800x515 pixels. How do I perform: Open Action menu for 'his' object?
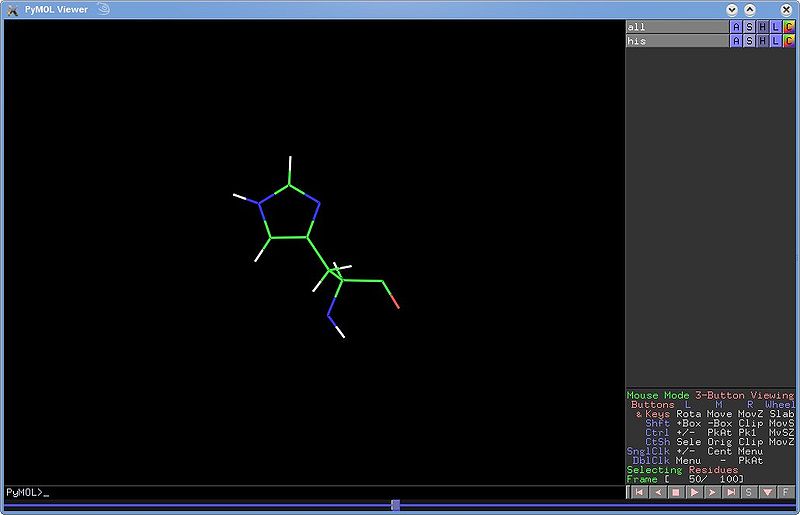click(737, 41)
